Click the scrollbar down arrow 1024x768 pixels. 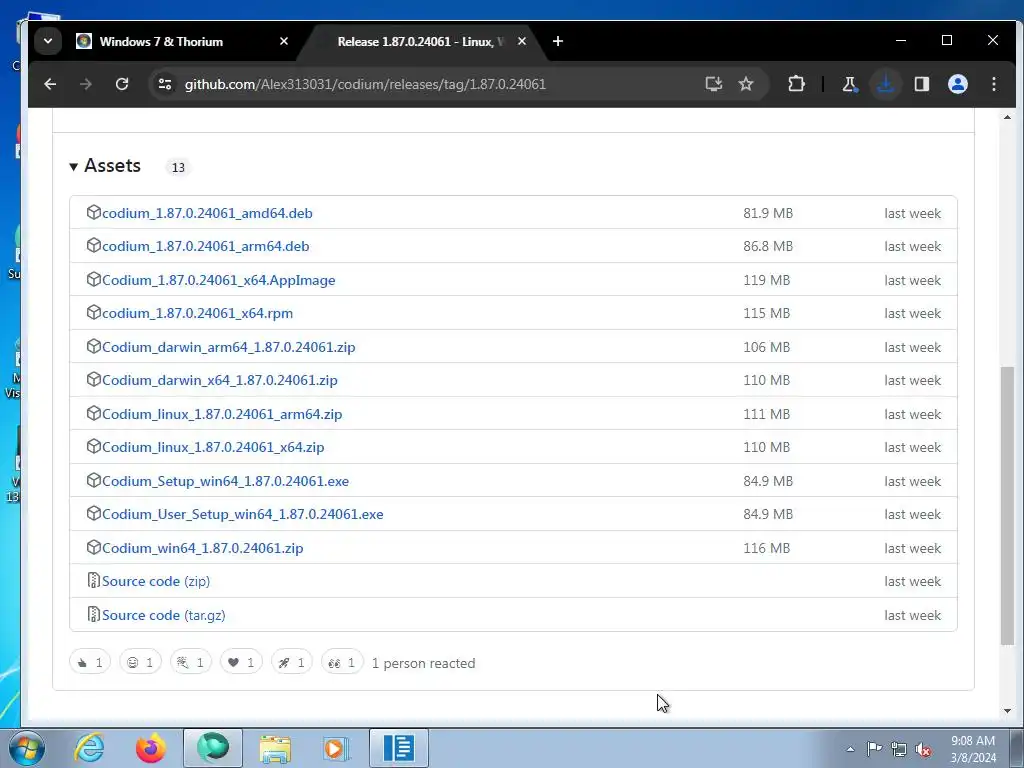pyautogui.click(x=1007, y=711)
